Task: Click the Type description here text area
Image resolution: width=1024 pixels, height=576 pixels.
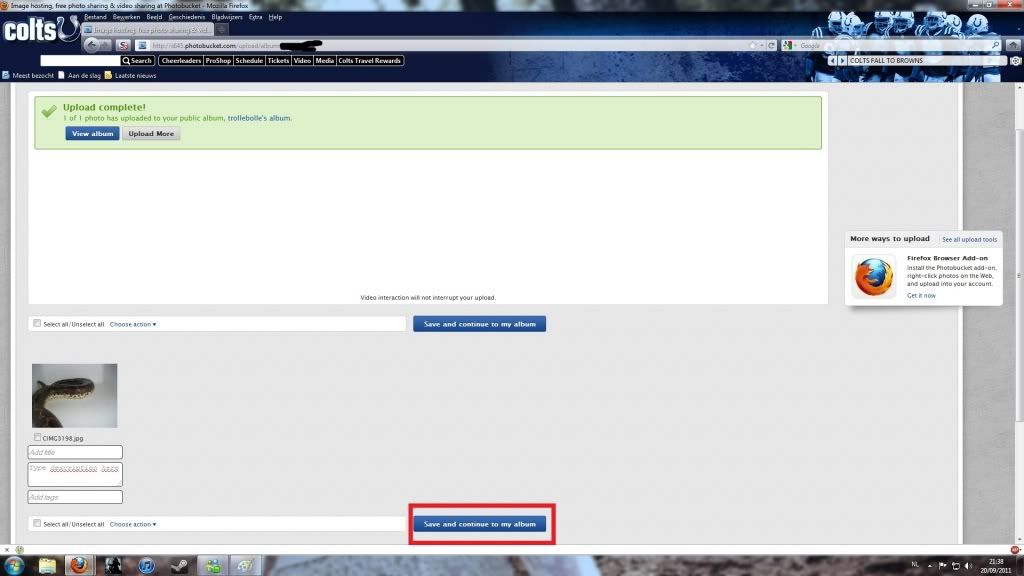Action: [x=75, y=474]
